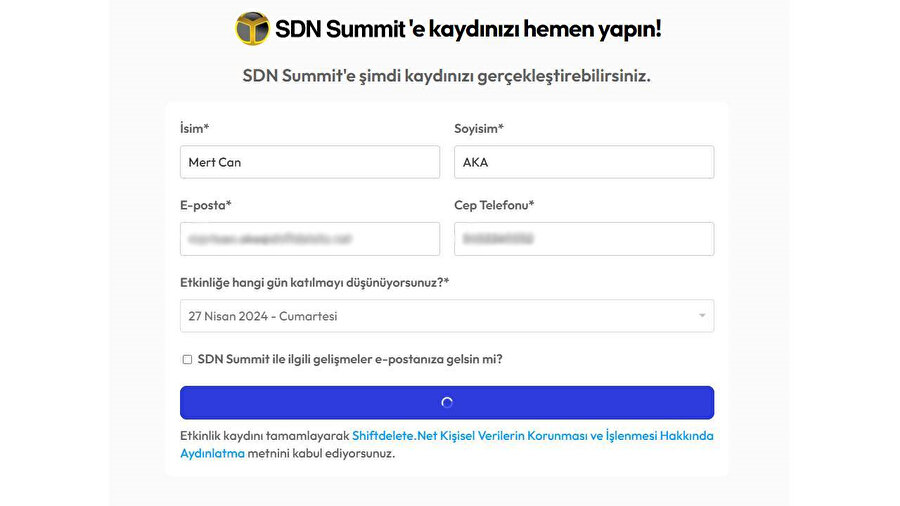Select the blurred E-posta input field
The width and height of the screenshot is (900, 506).
point(310,239)
